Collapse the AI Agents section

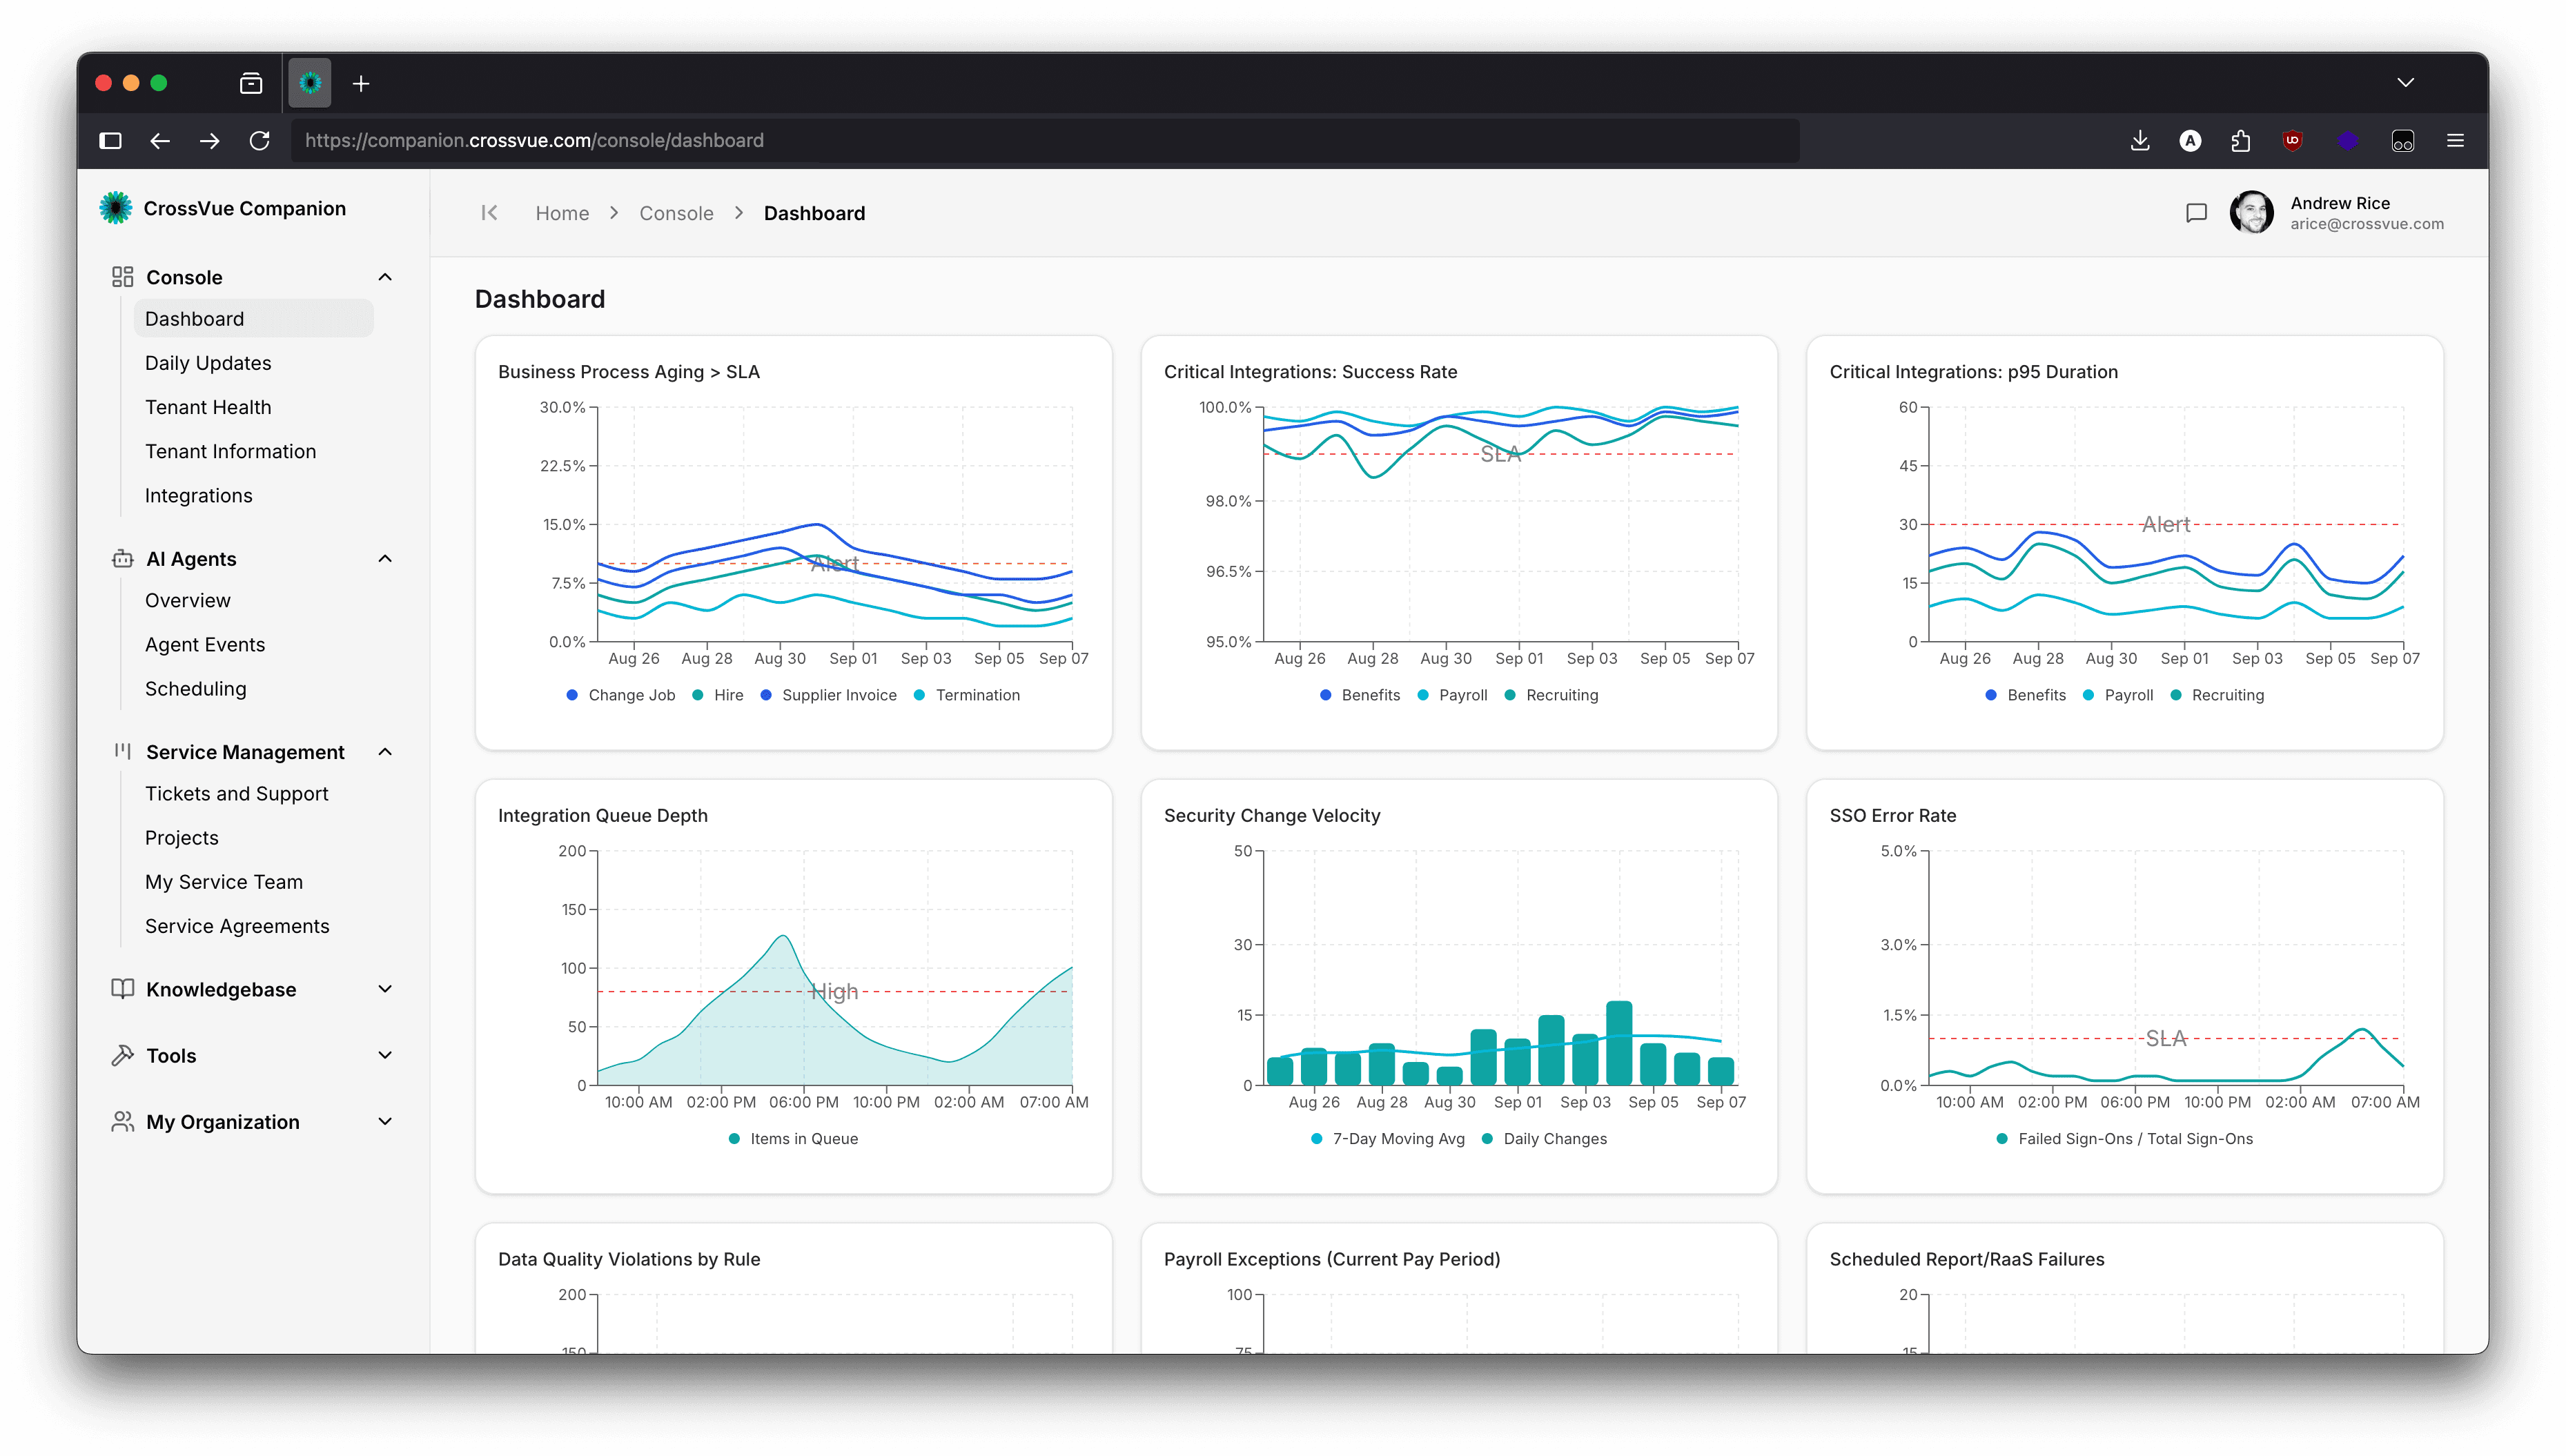point(385,559)
